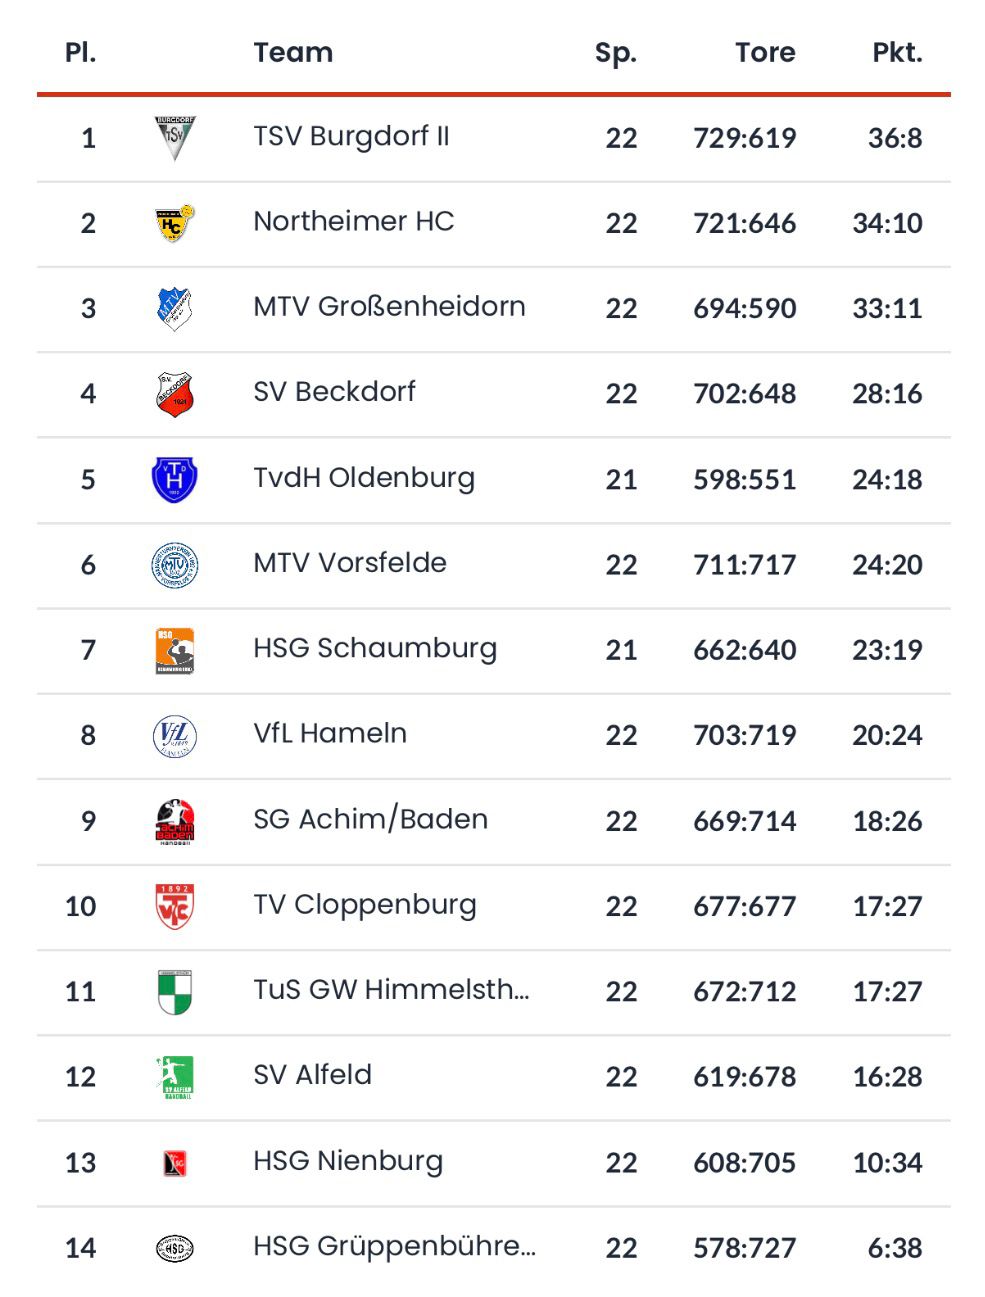Click the red SV Beckdorf crest
The height and width of the screenshot is (1297, 985).
[x=175, y=394]
